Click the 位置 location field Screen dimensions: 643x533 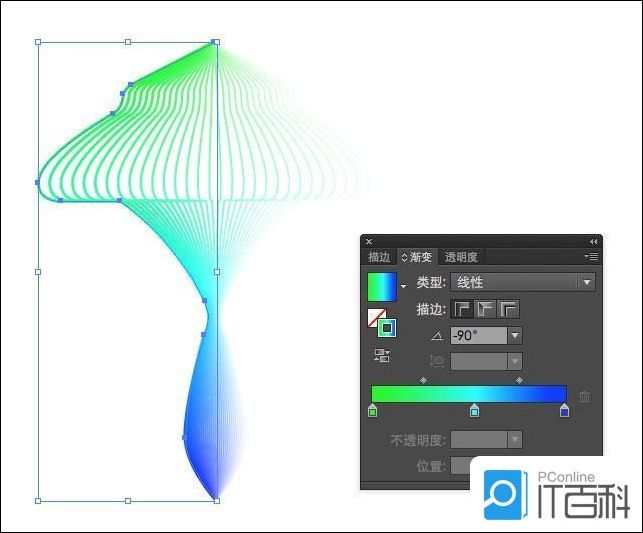(461, 466)
